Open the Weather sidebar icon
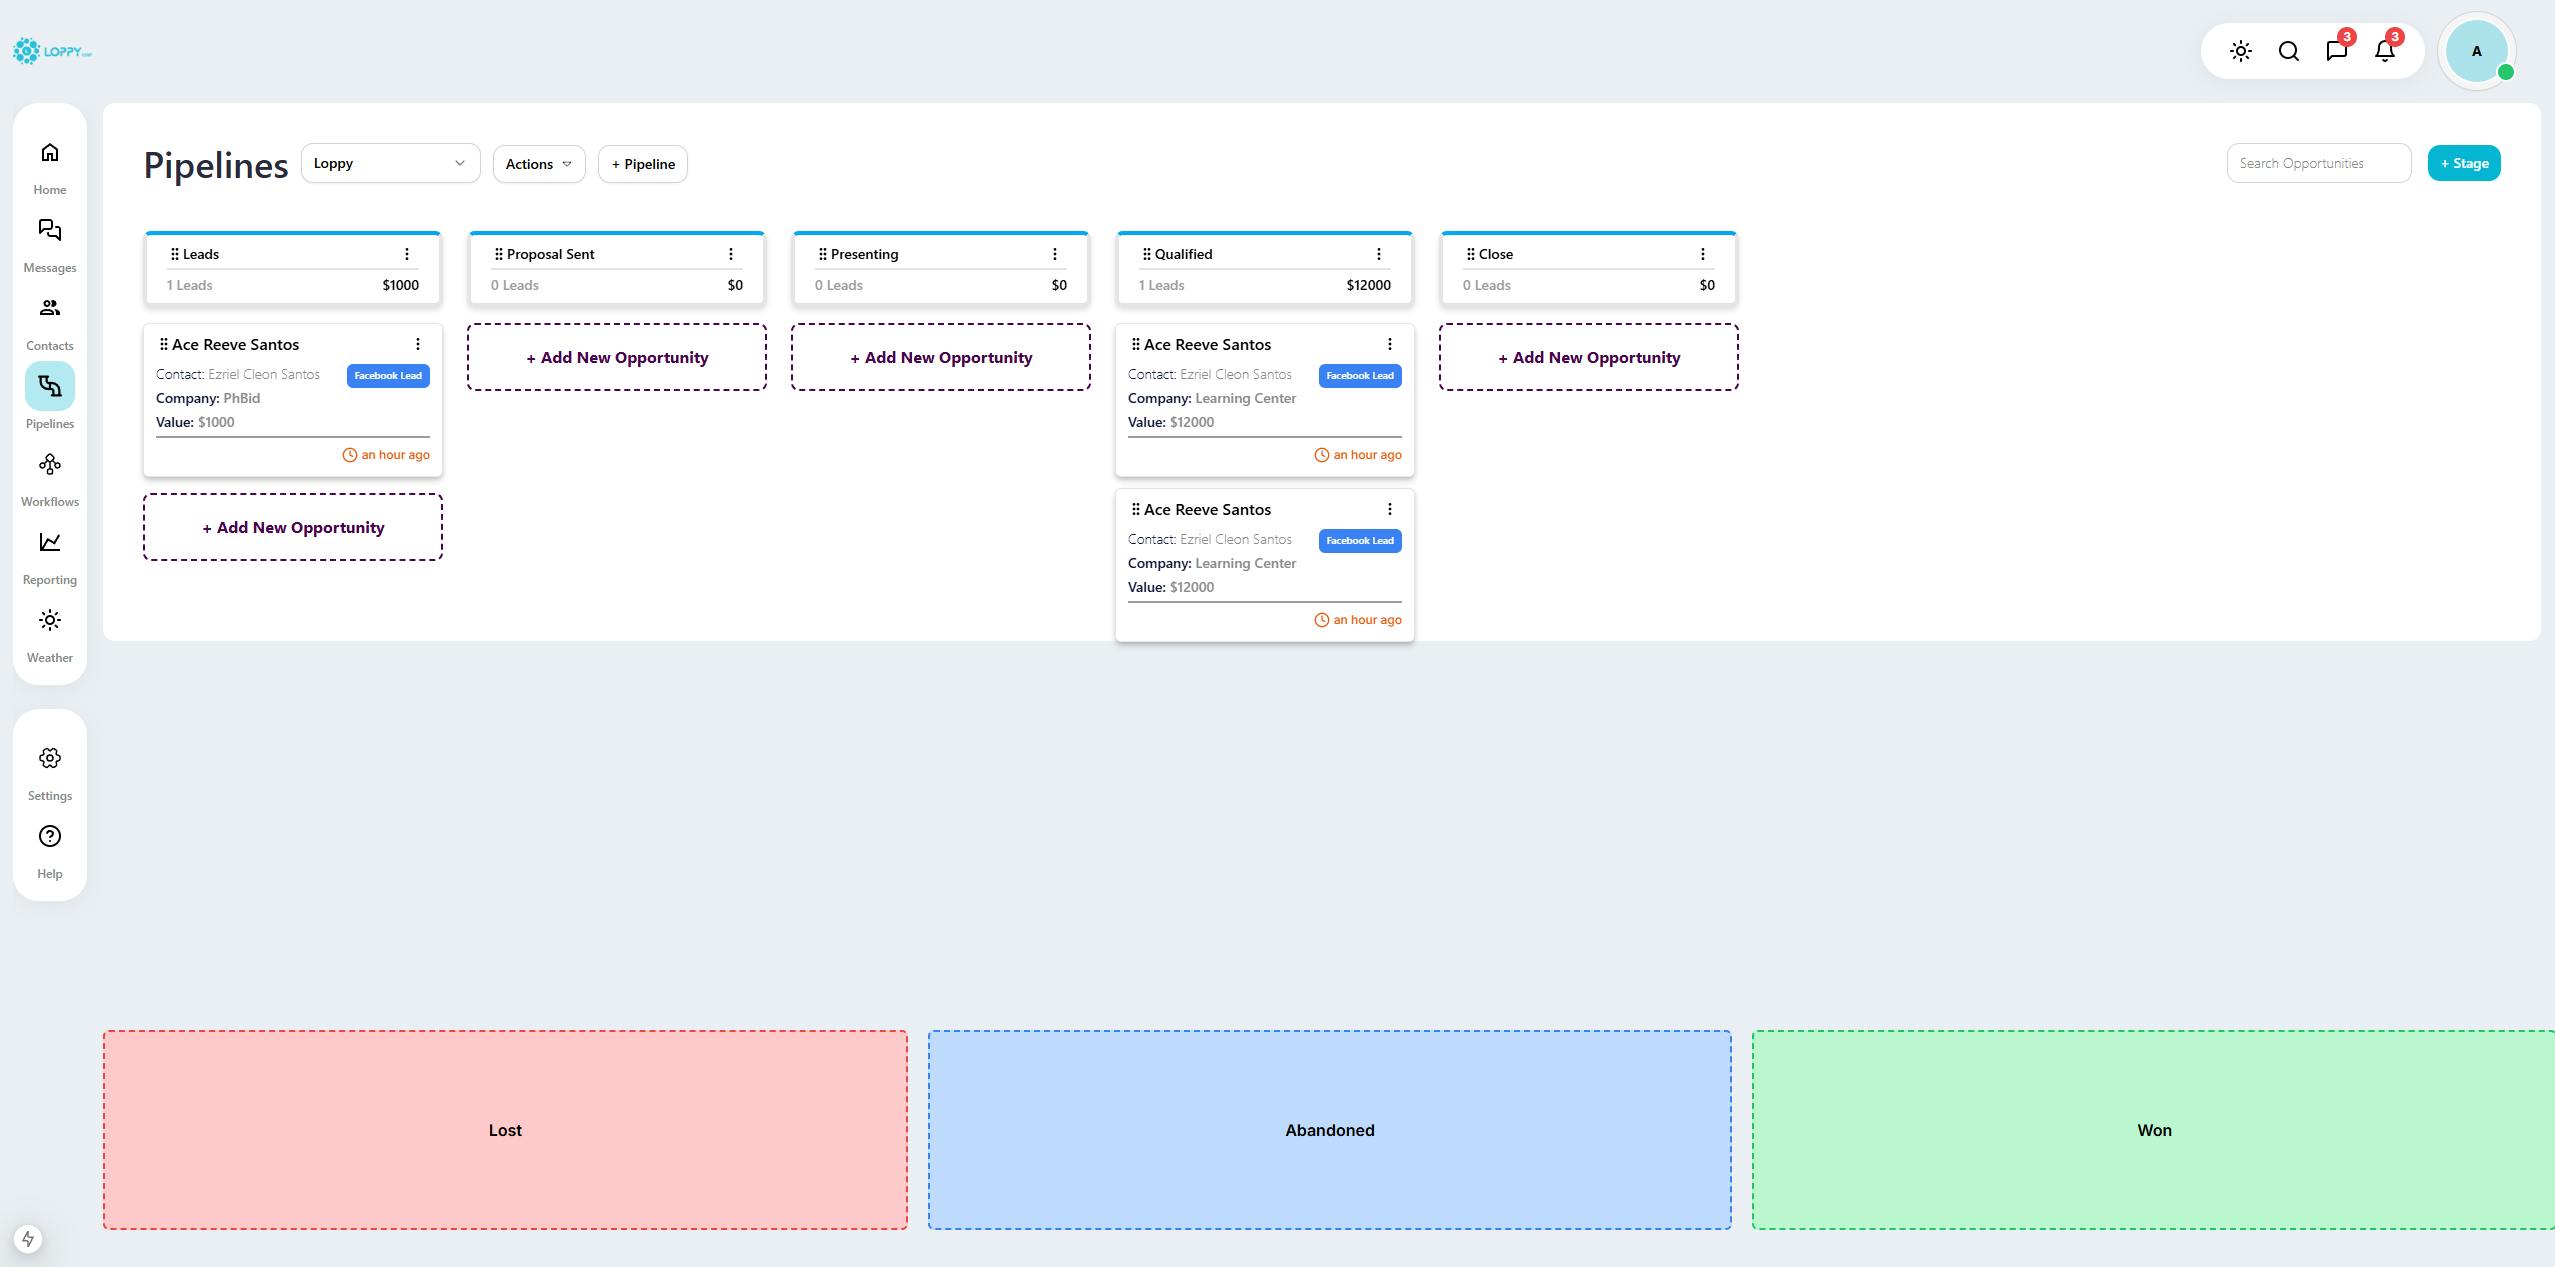The image size is (2555, 1267). click(x=50, y=621)
